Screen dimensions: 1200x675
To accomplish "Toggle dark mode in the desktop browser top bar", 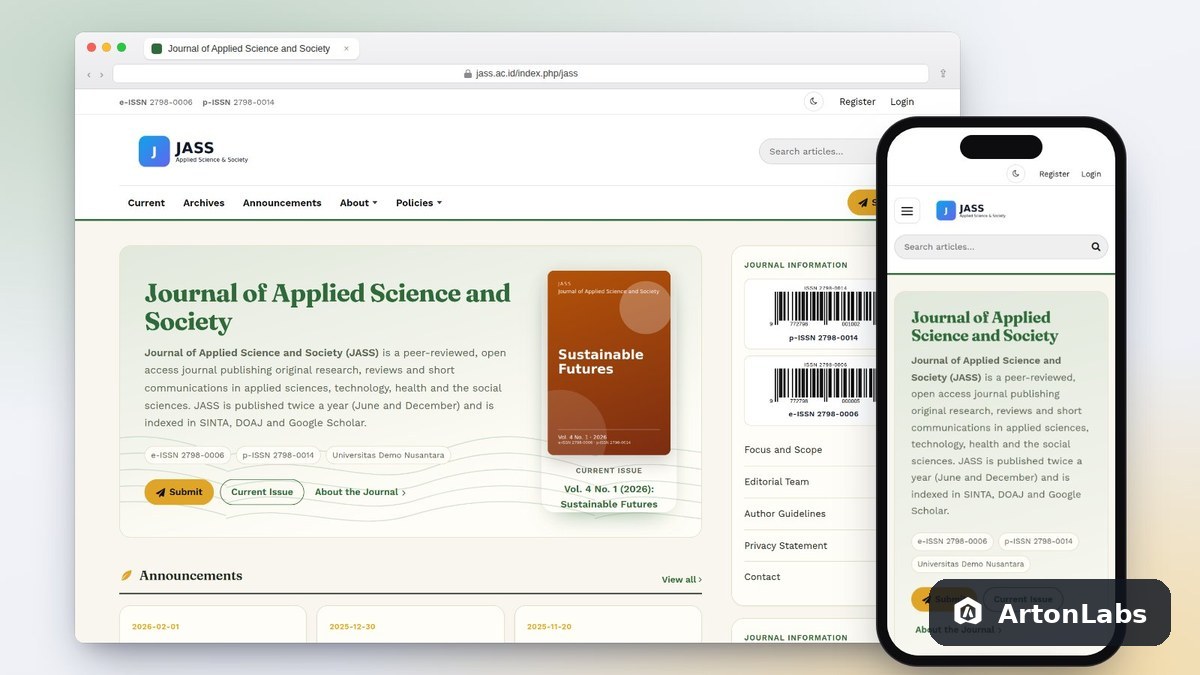I will tap(814, 101).
